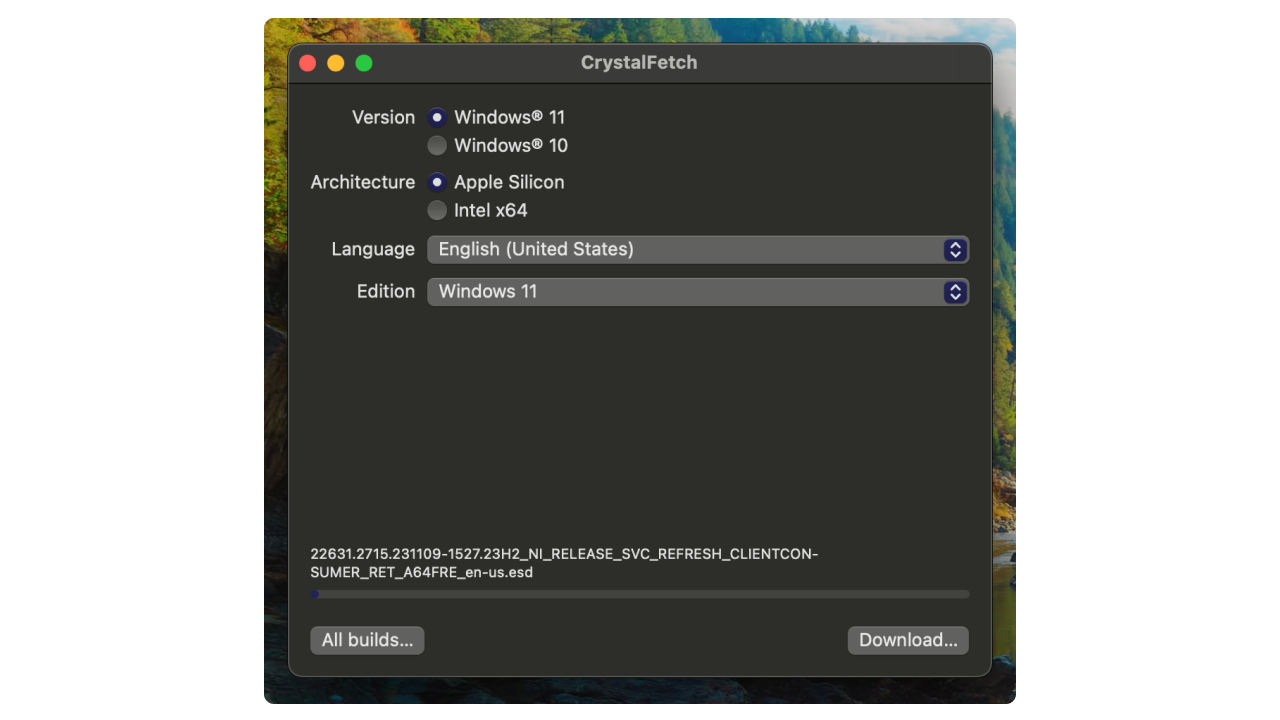
Task: Click the CrystalFetch title bar text
Action: (639, 62)
